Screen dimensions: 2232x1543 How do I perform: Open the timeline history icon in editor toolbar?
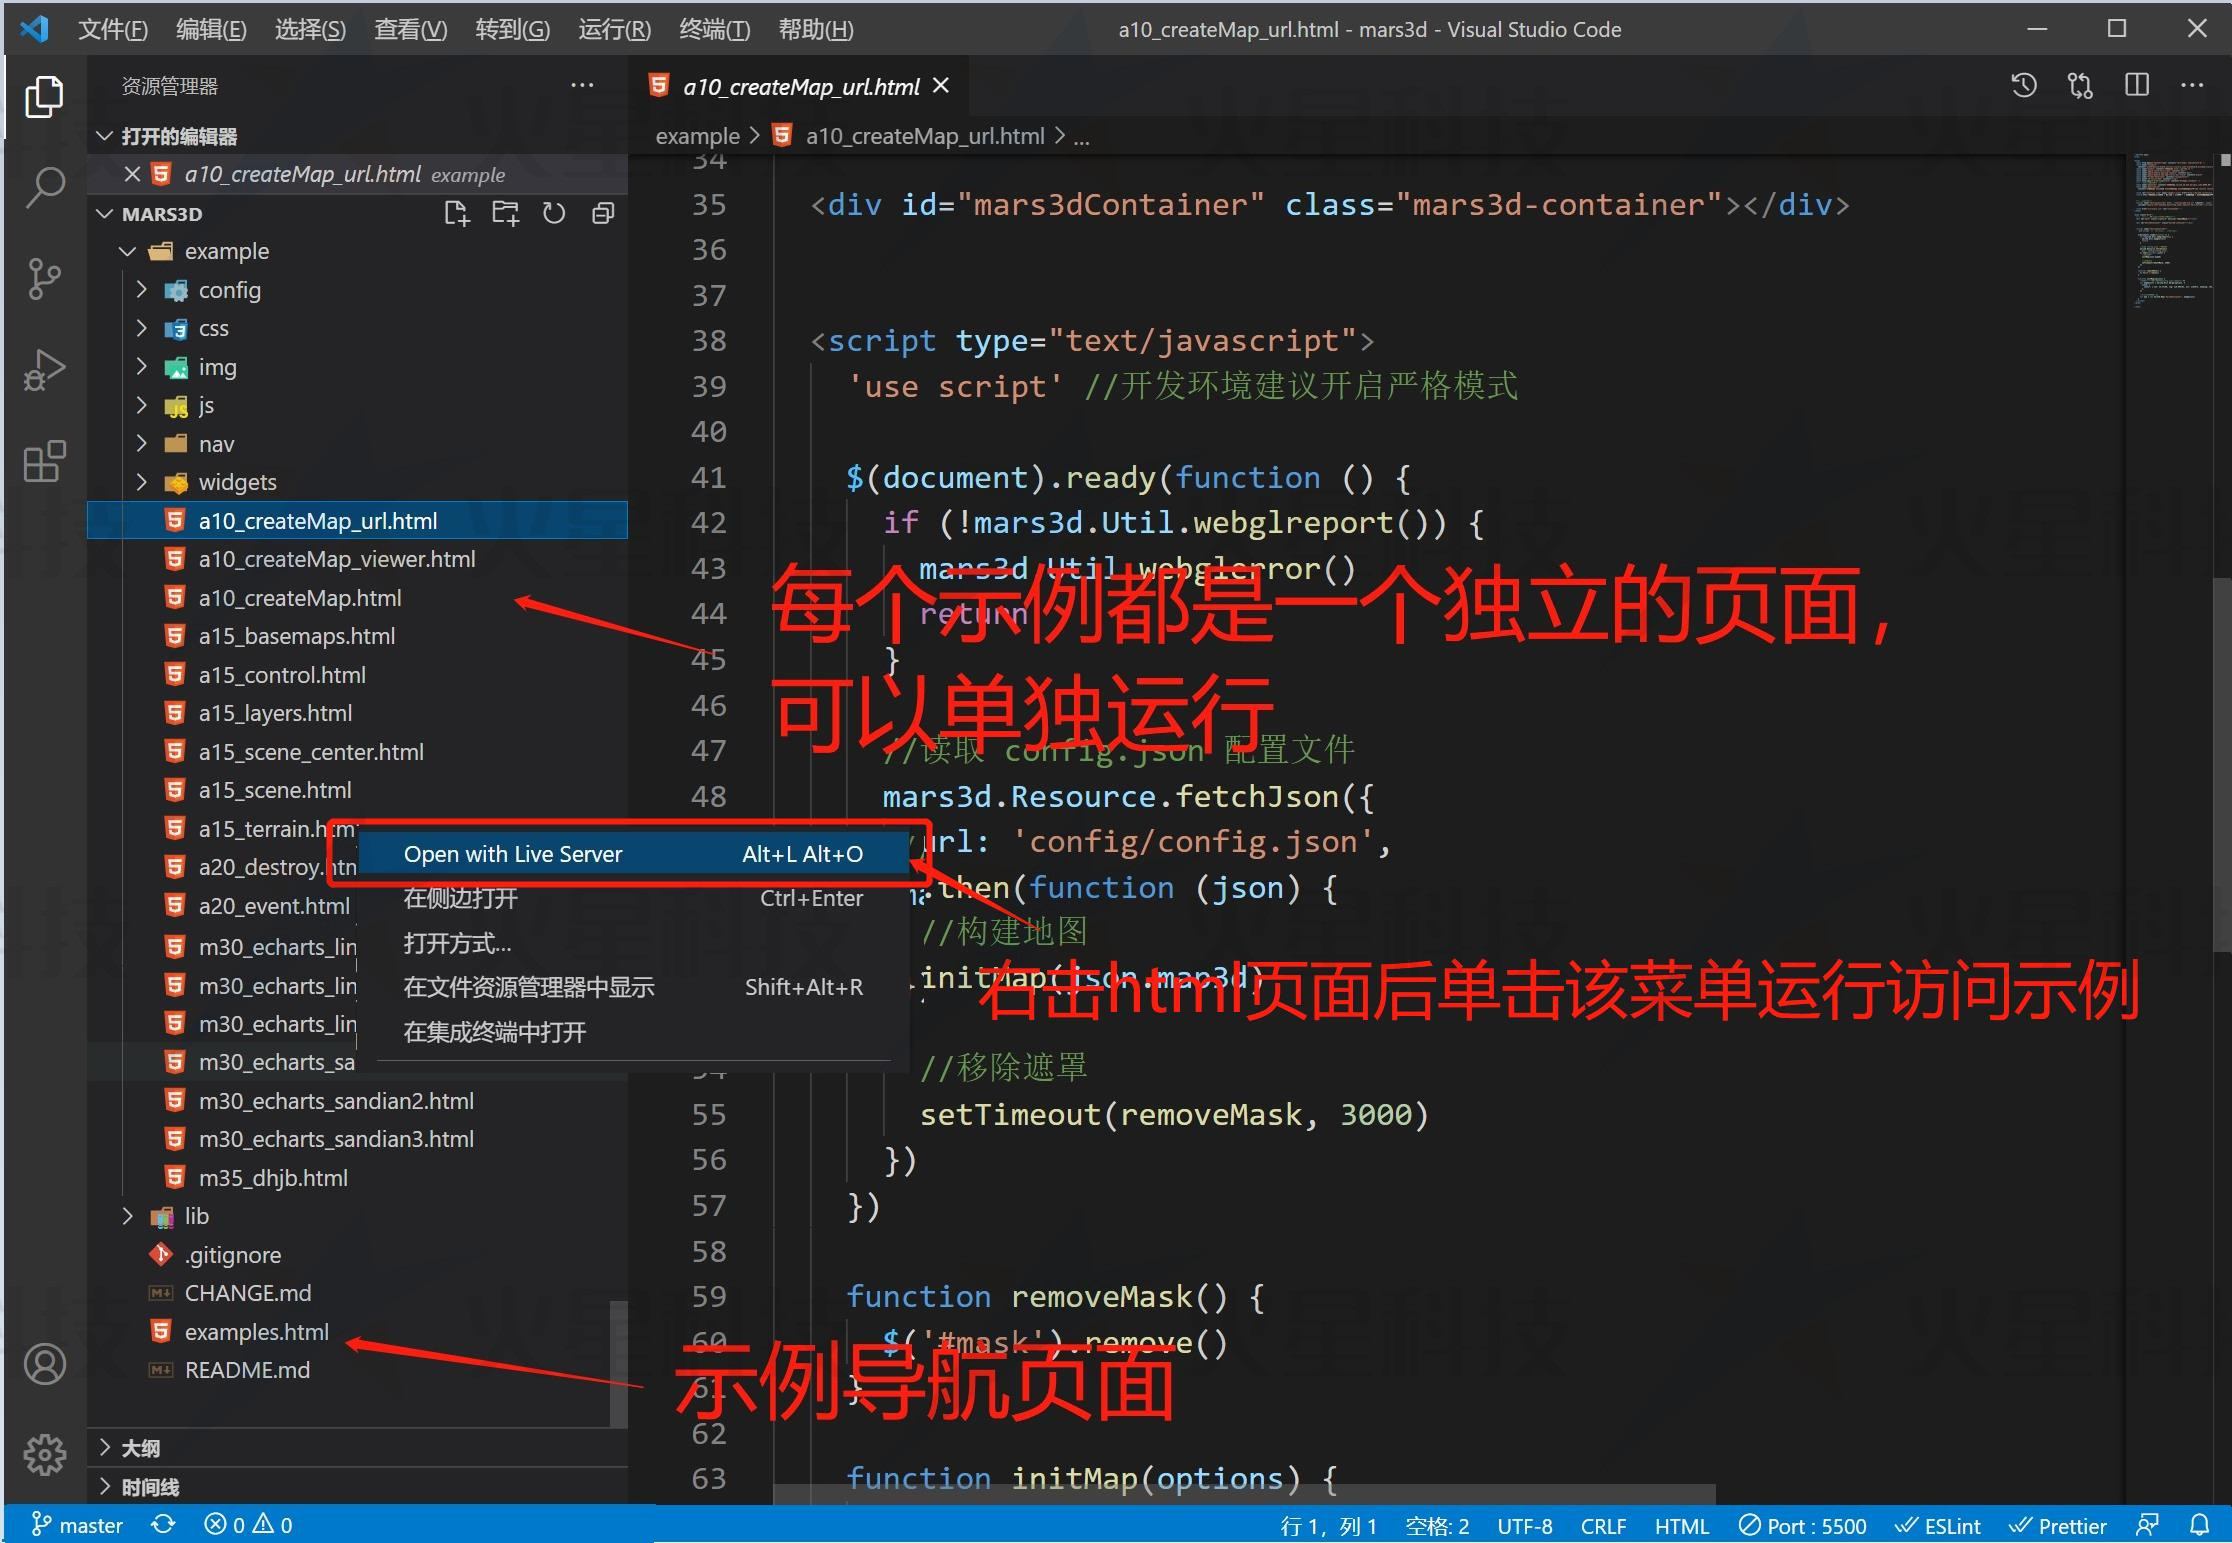2023,85
